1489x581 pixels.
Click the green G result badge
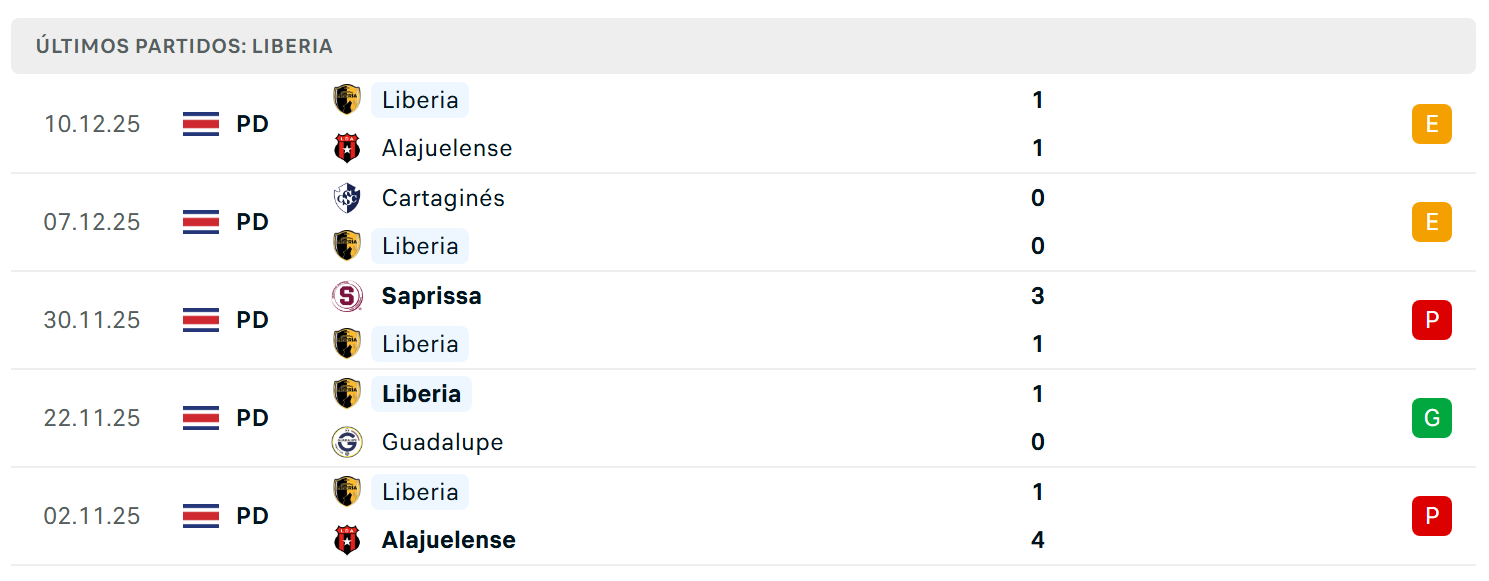click(x=1431, y=418)
